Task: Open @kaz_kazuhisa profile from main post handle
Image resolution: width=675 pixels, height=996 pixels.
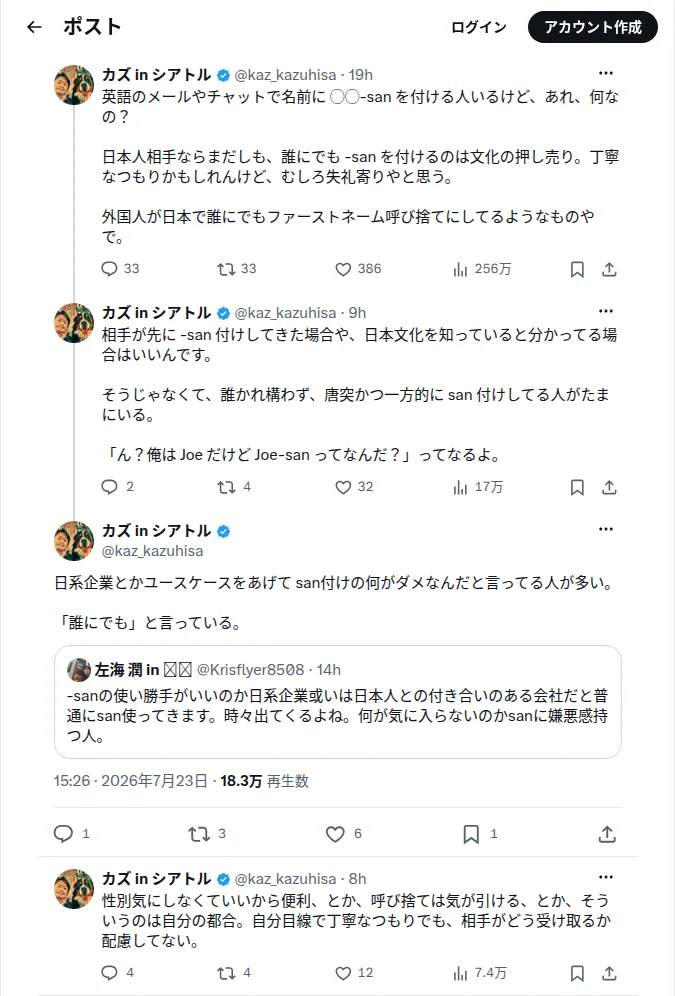Action: [152, 551]
